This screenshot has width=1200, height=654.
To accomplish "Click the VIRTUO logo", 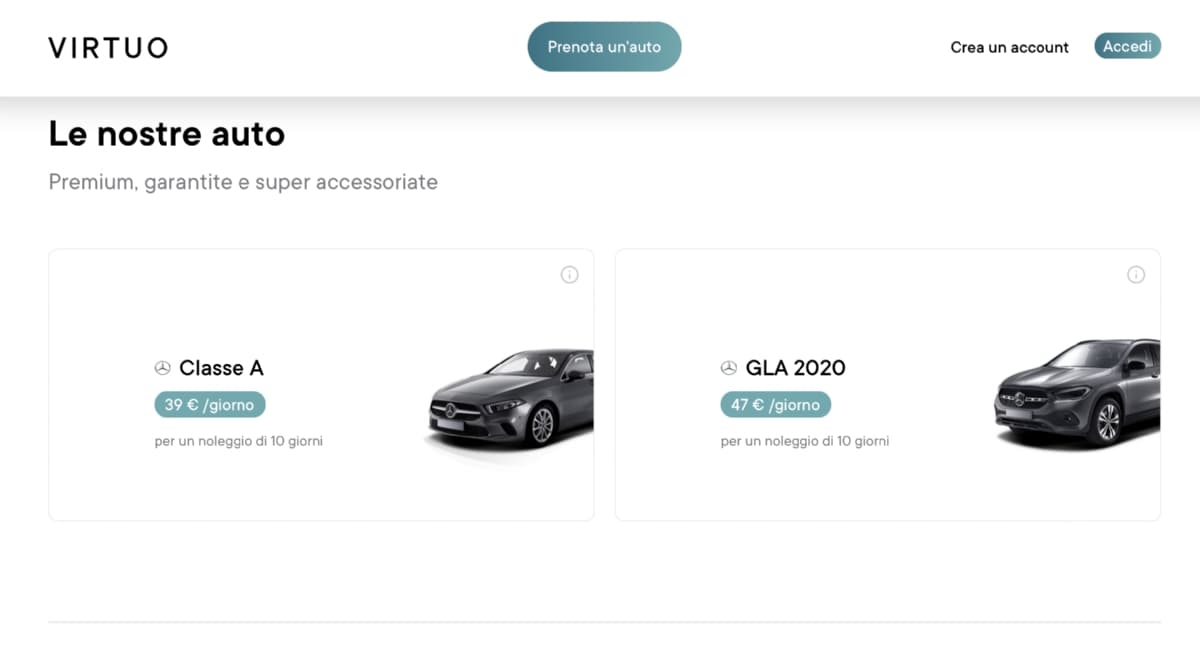I will [x=108, y=47].
